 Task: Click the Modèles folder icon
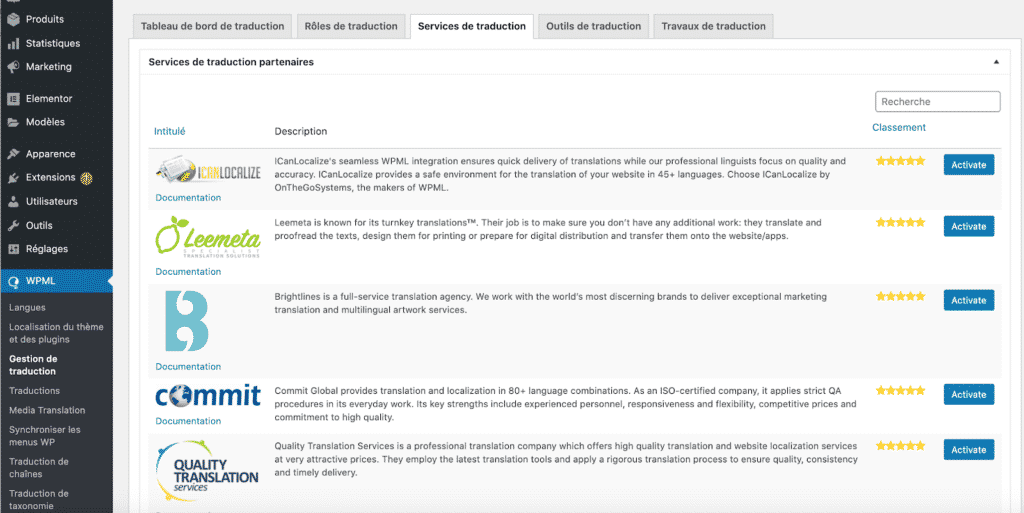coord(13,122)
